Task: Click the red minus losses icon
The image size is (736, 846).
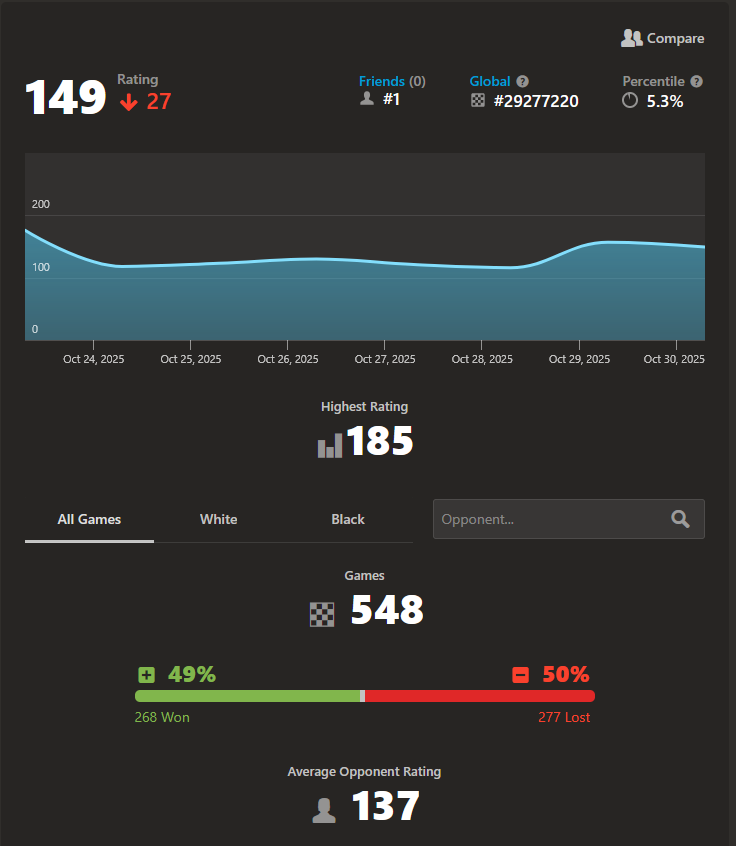Action: 521,675
